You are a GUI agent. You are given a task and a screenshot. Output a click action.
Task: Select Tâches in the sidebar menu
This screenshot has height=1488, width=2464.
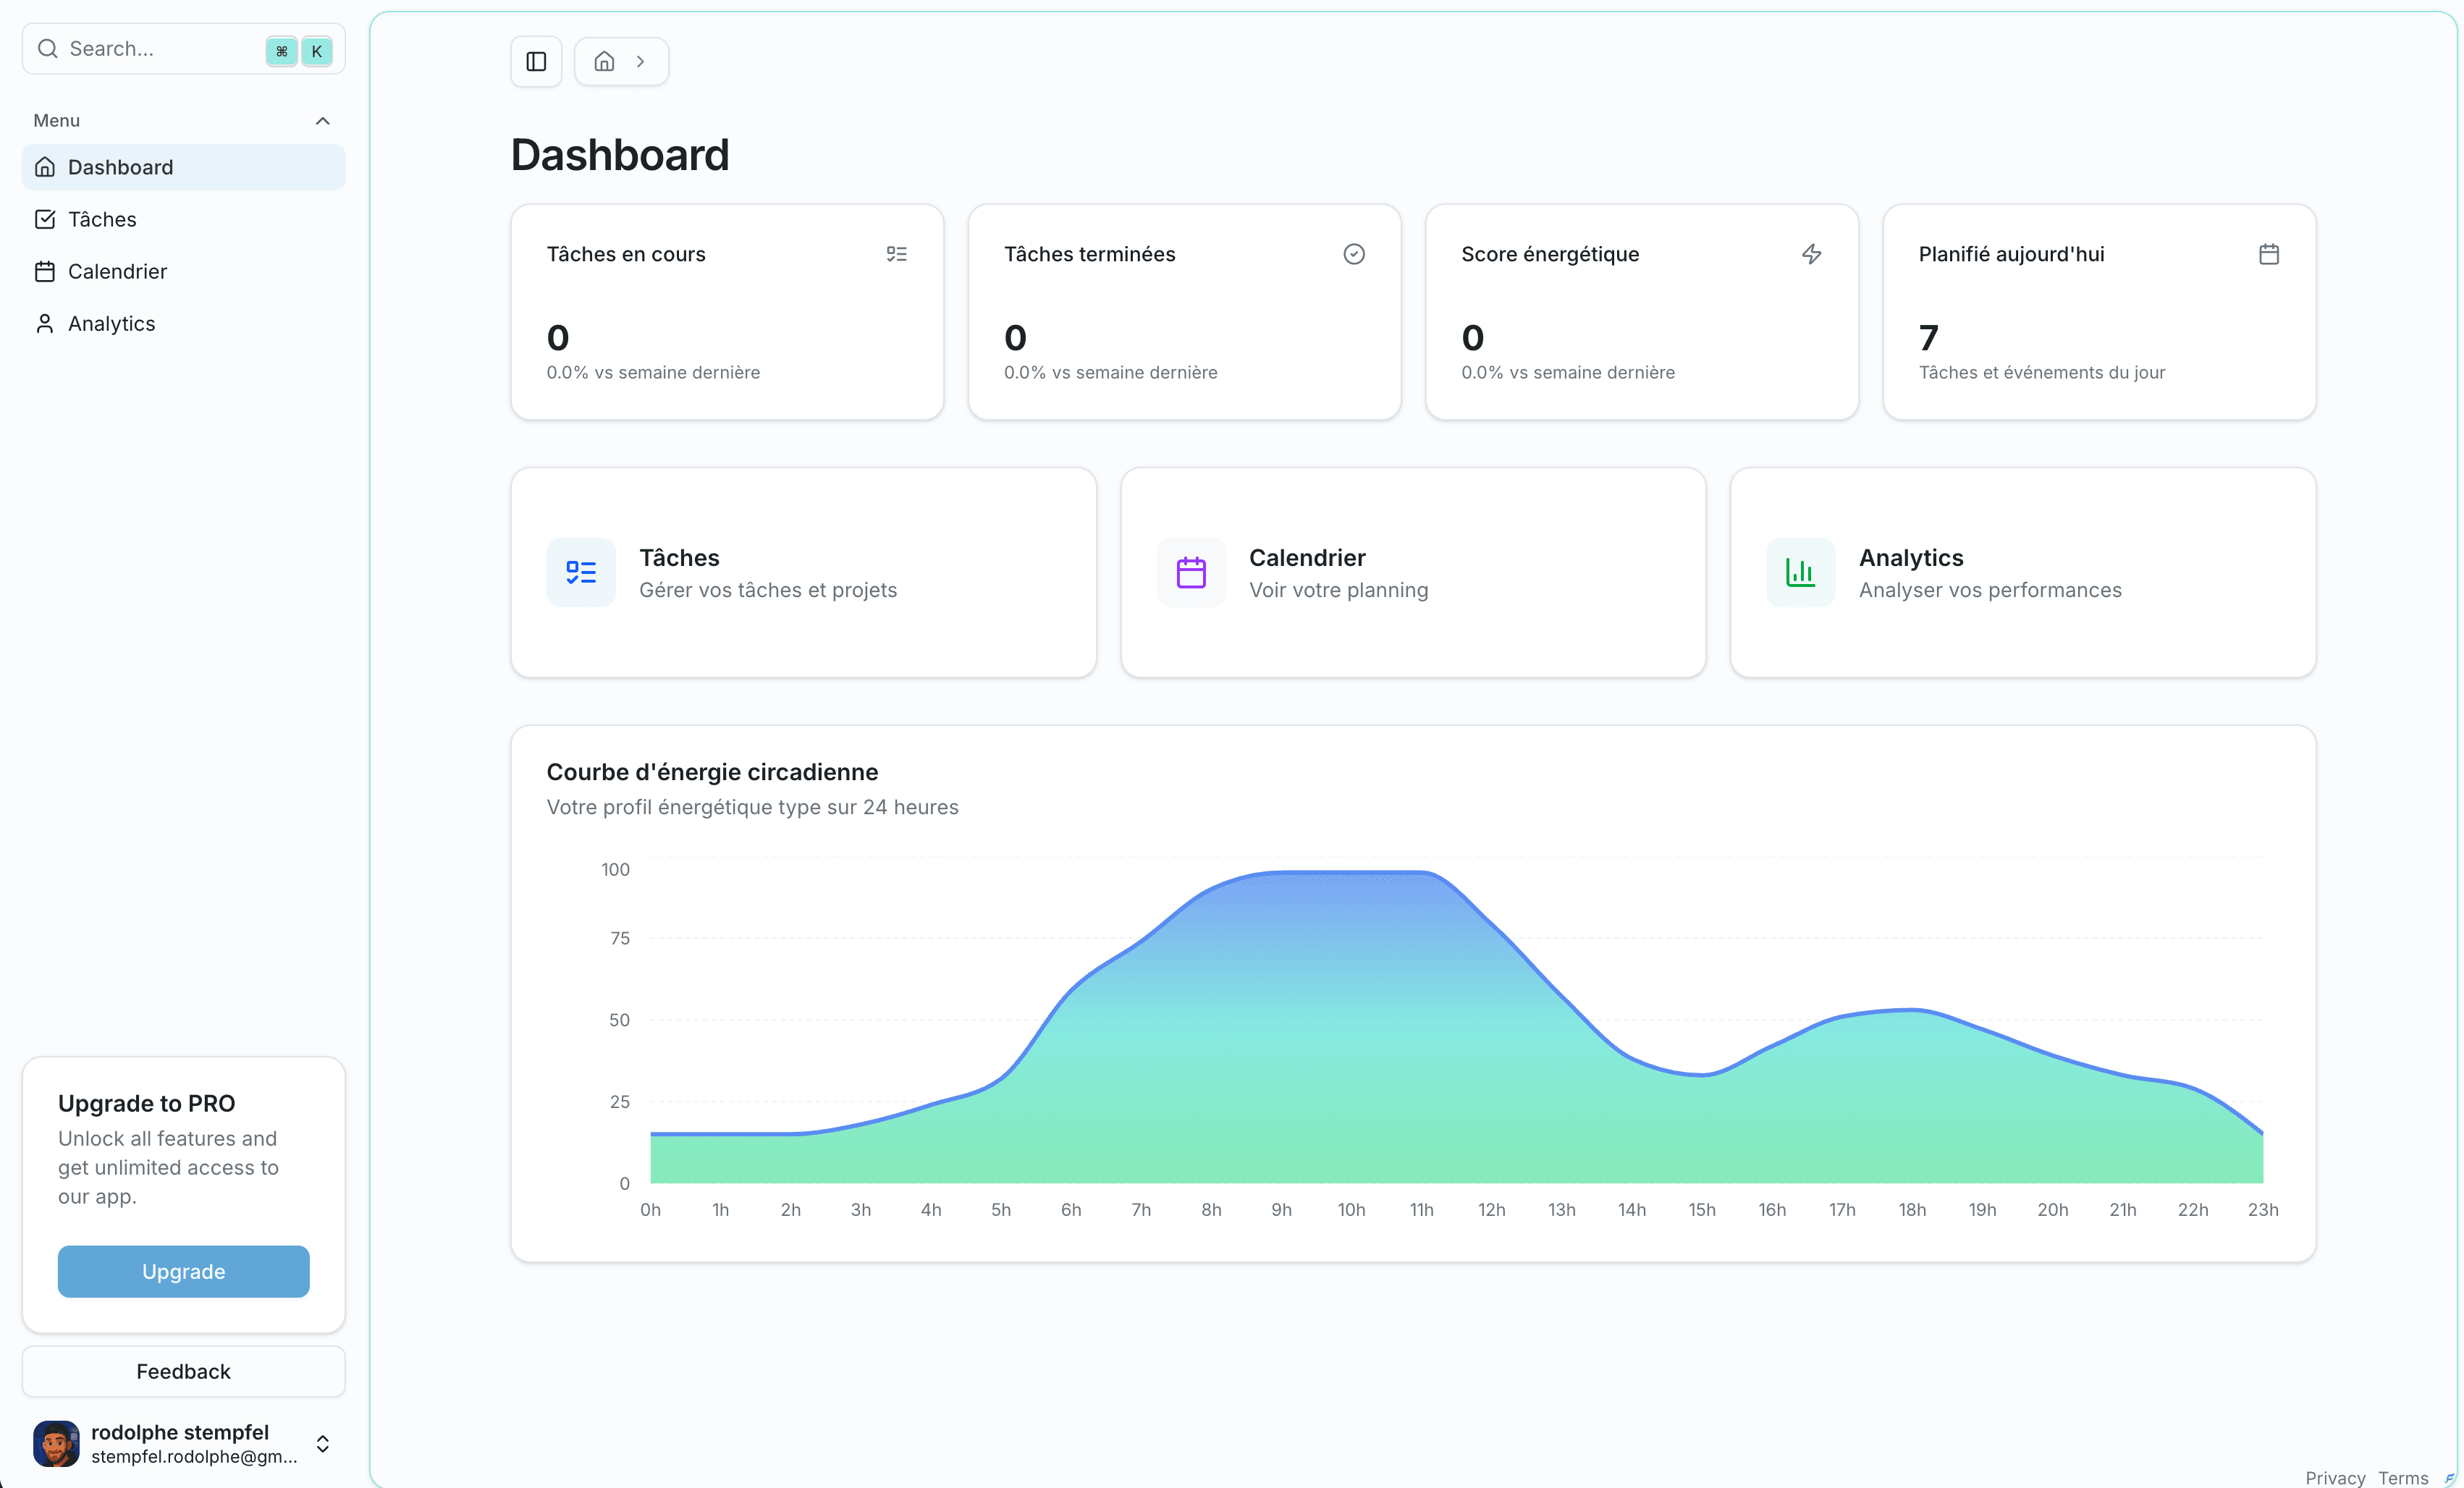[102, 219]
